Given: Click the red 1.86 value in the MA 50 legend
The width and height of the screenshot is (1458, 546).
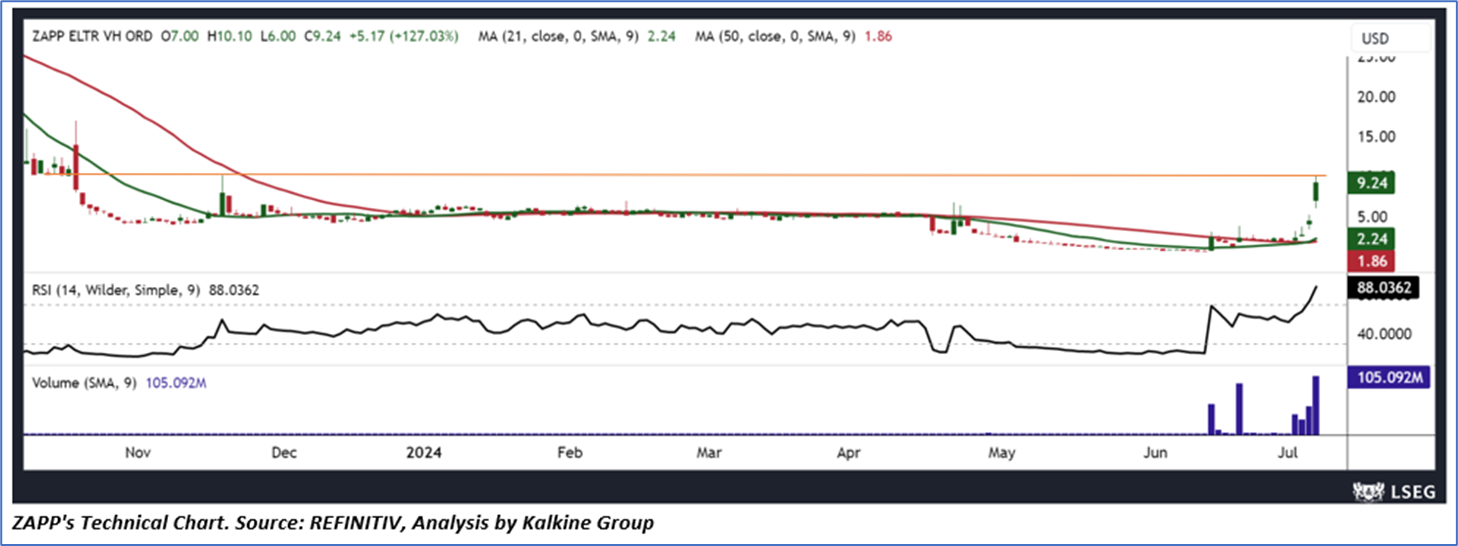Looking at the screenshot, I should click(x=877, y=36).
